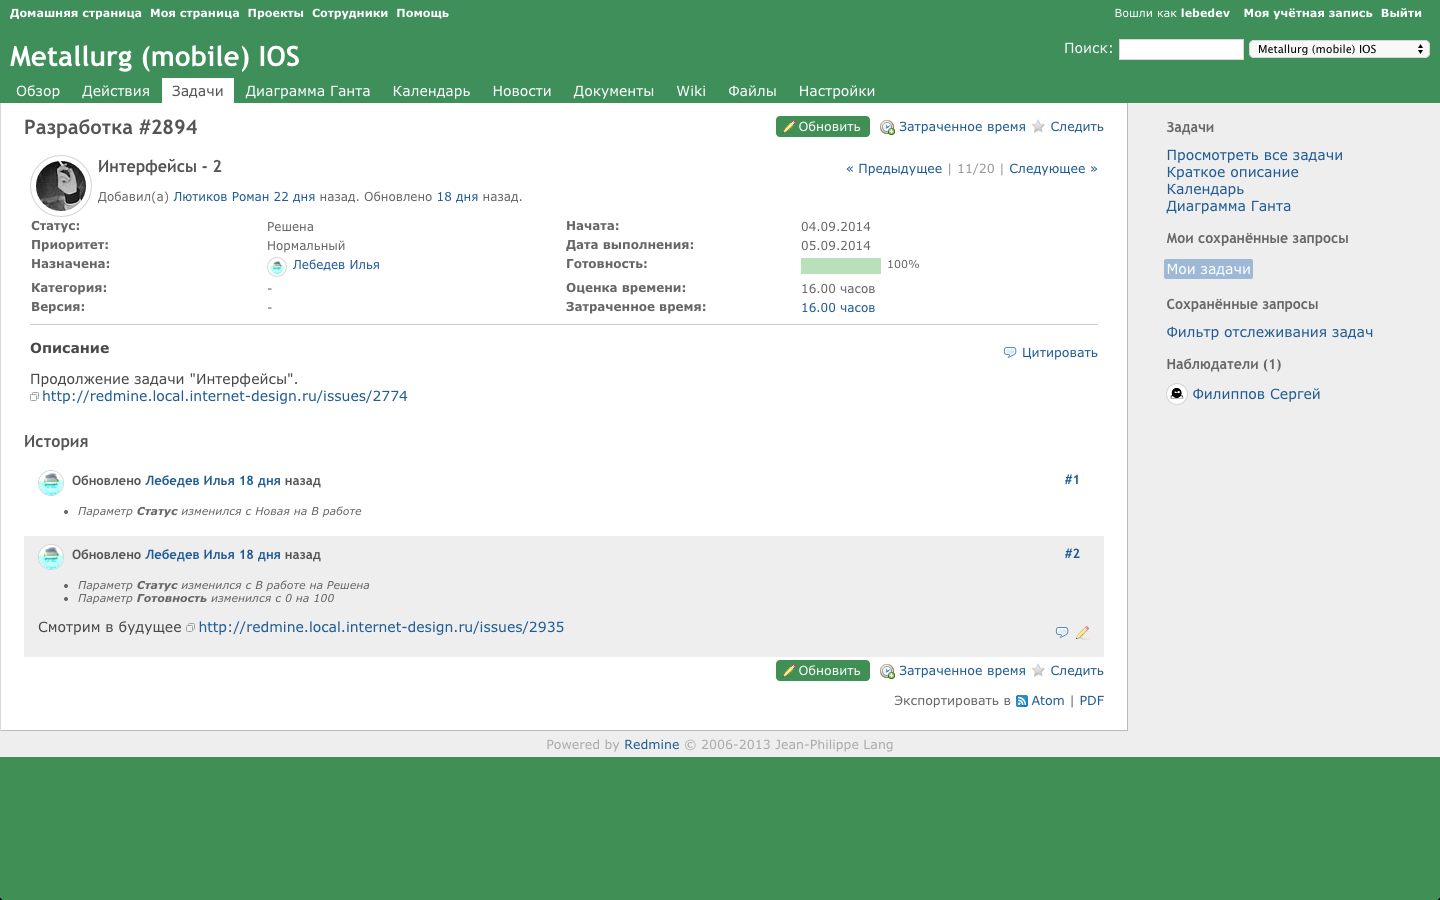Open the Мои задачи saved query
This screenshot has height=900, width=1440.
(1208, 269)
